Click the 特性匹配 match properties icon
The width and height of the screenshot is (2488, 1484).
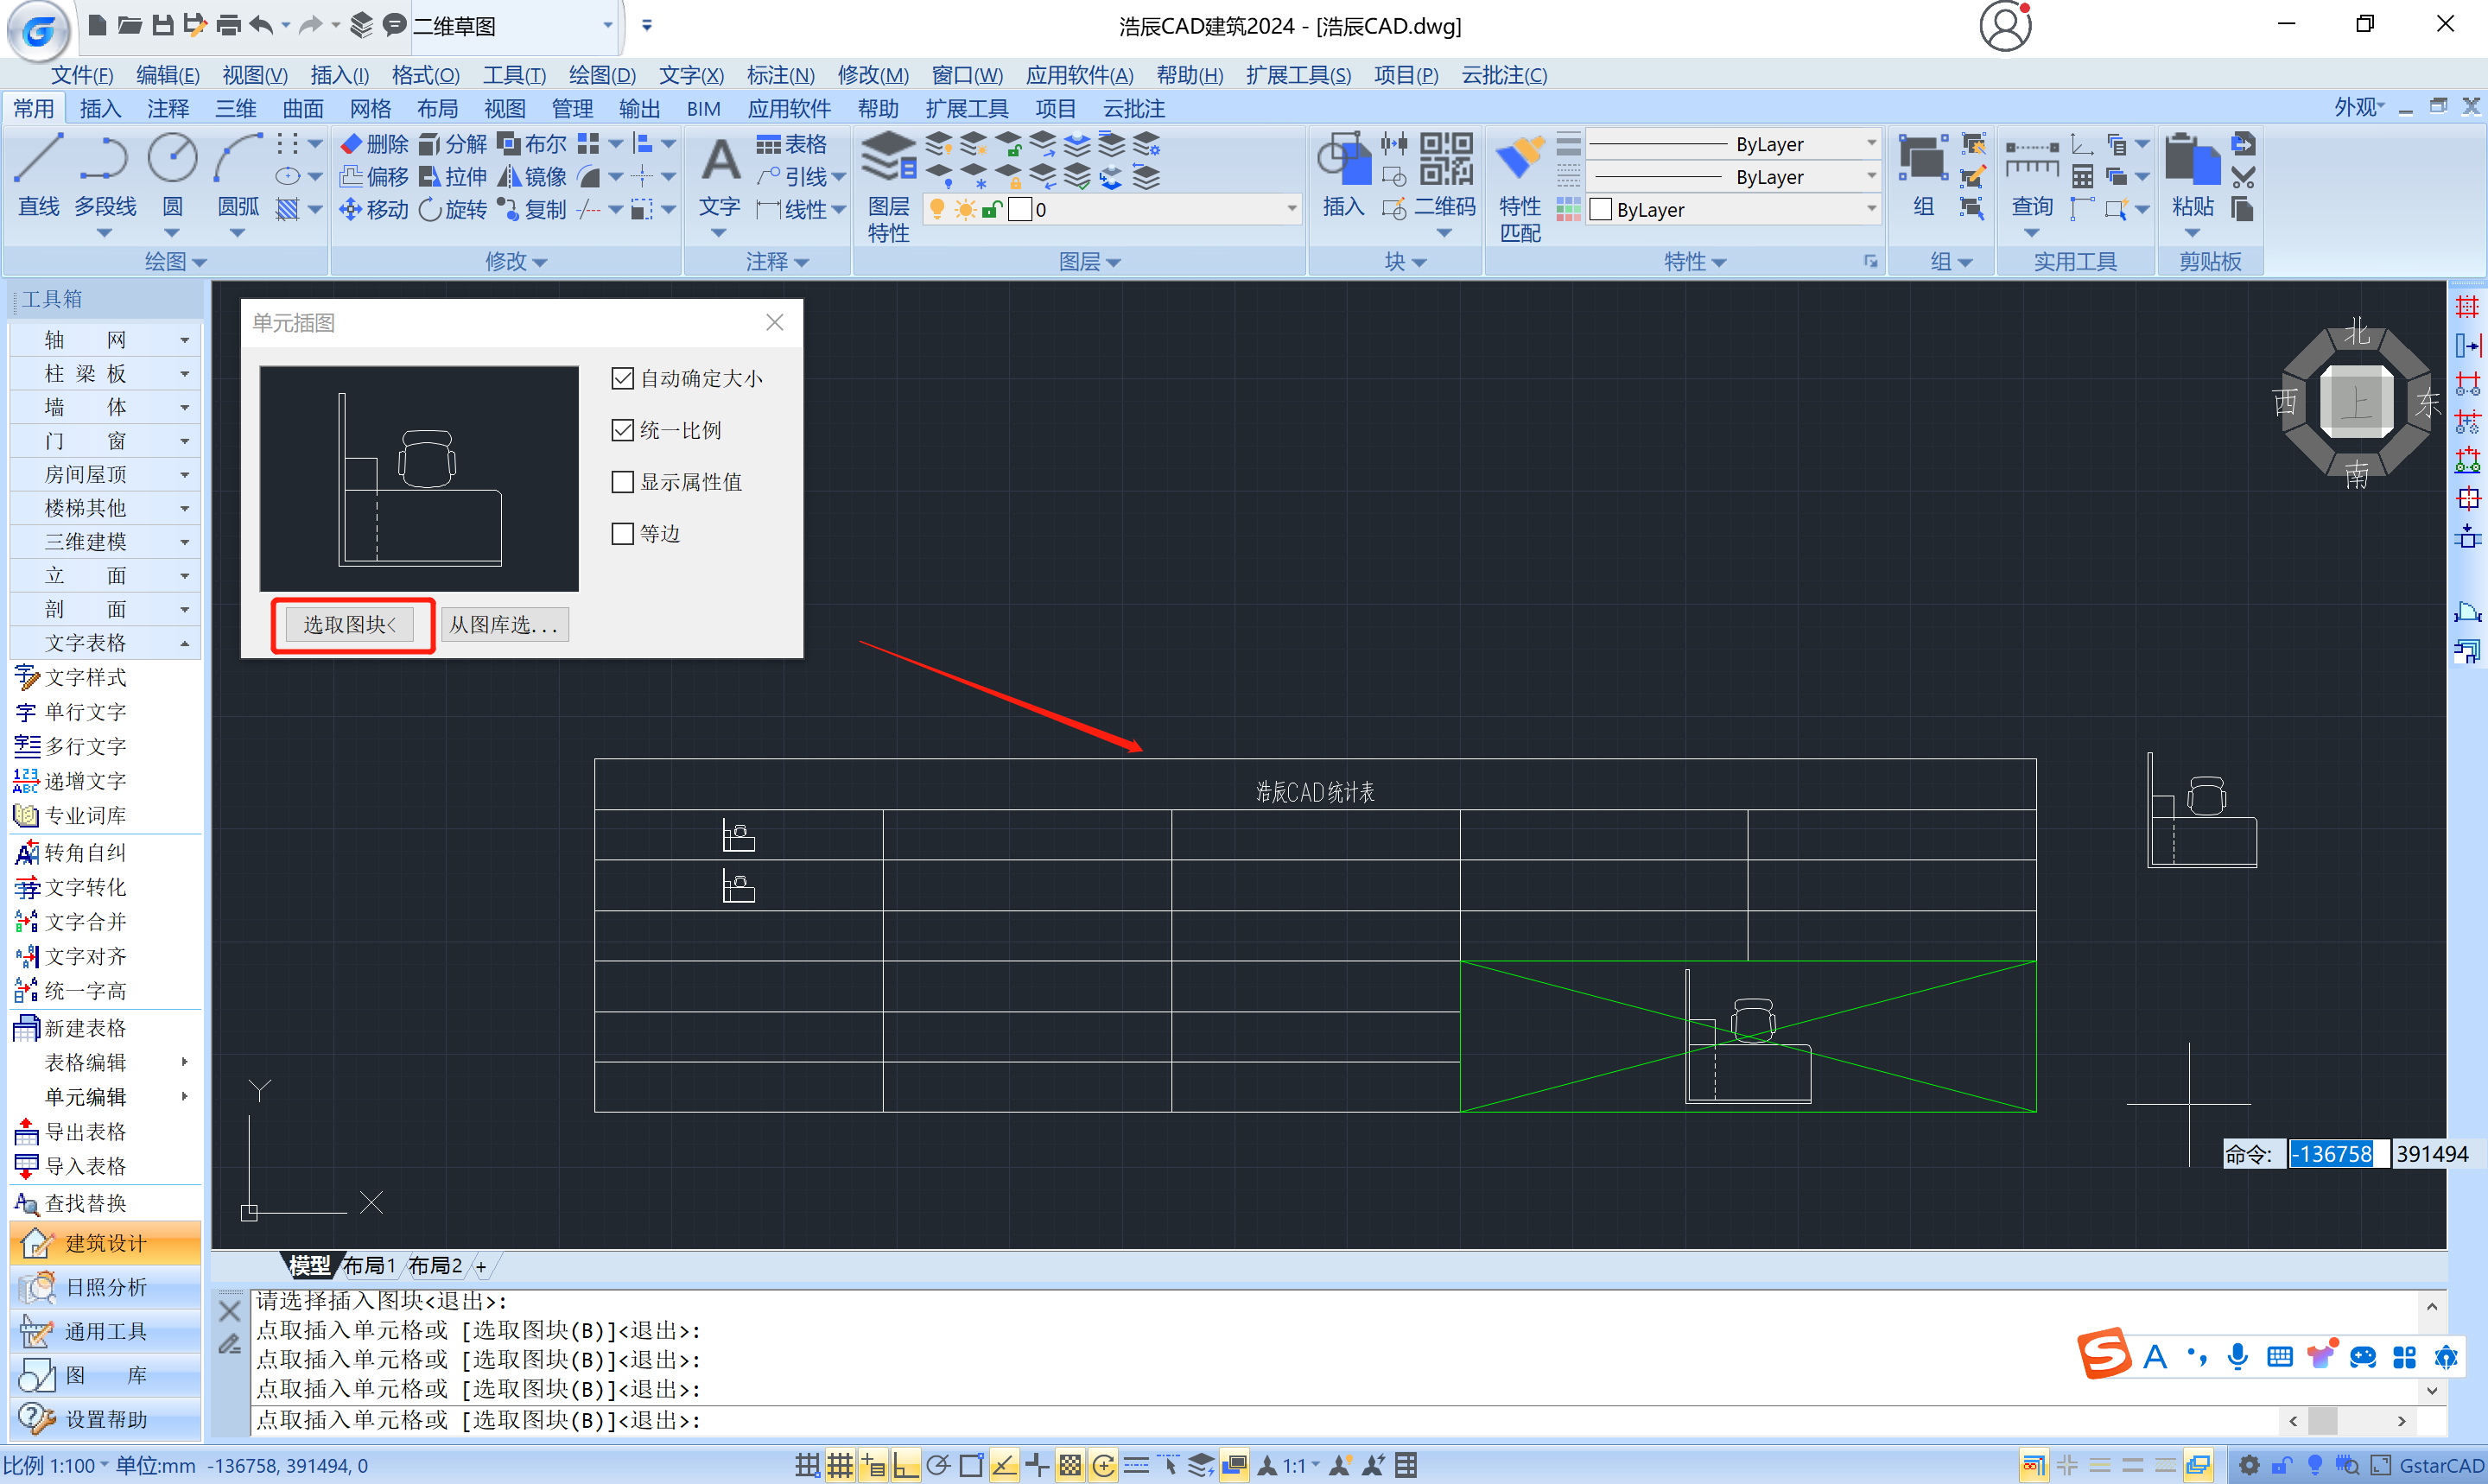(1519, 186)
